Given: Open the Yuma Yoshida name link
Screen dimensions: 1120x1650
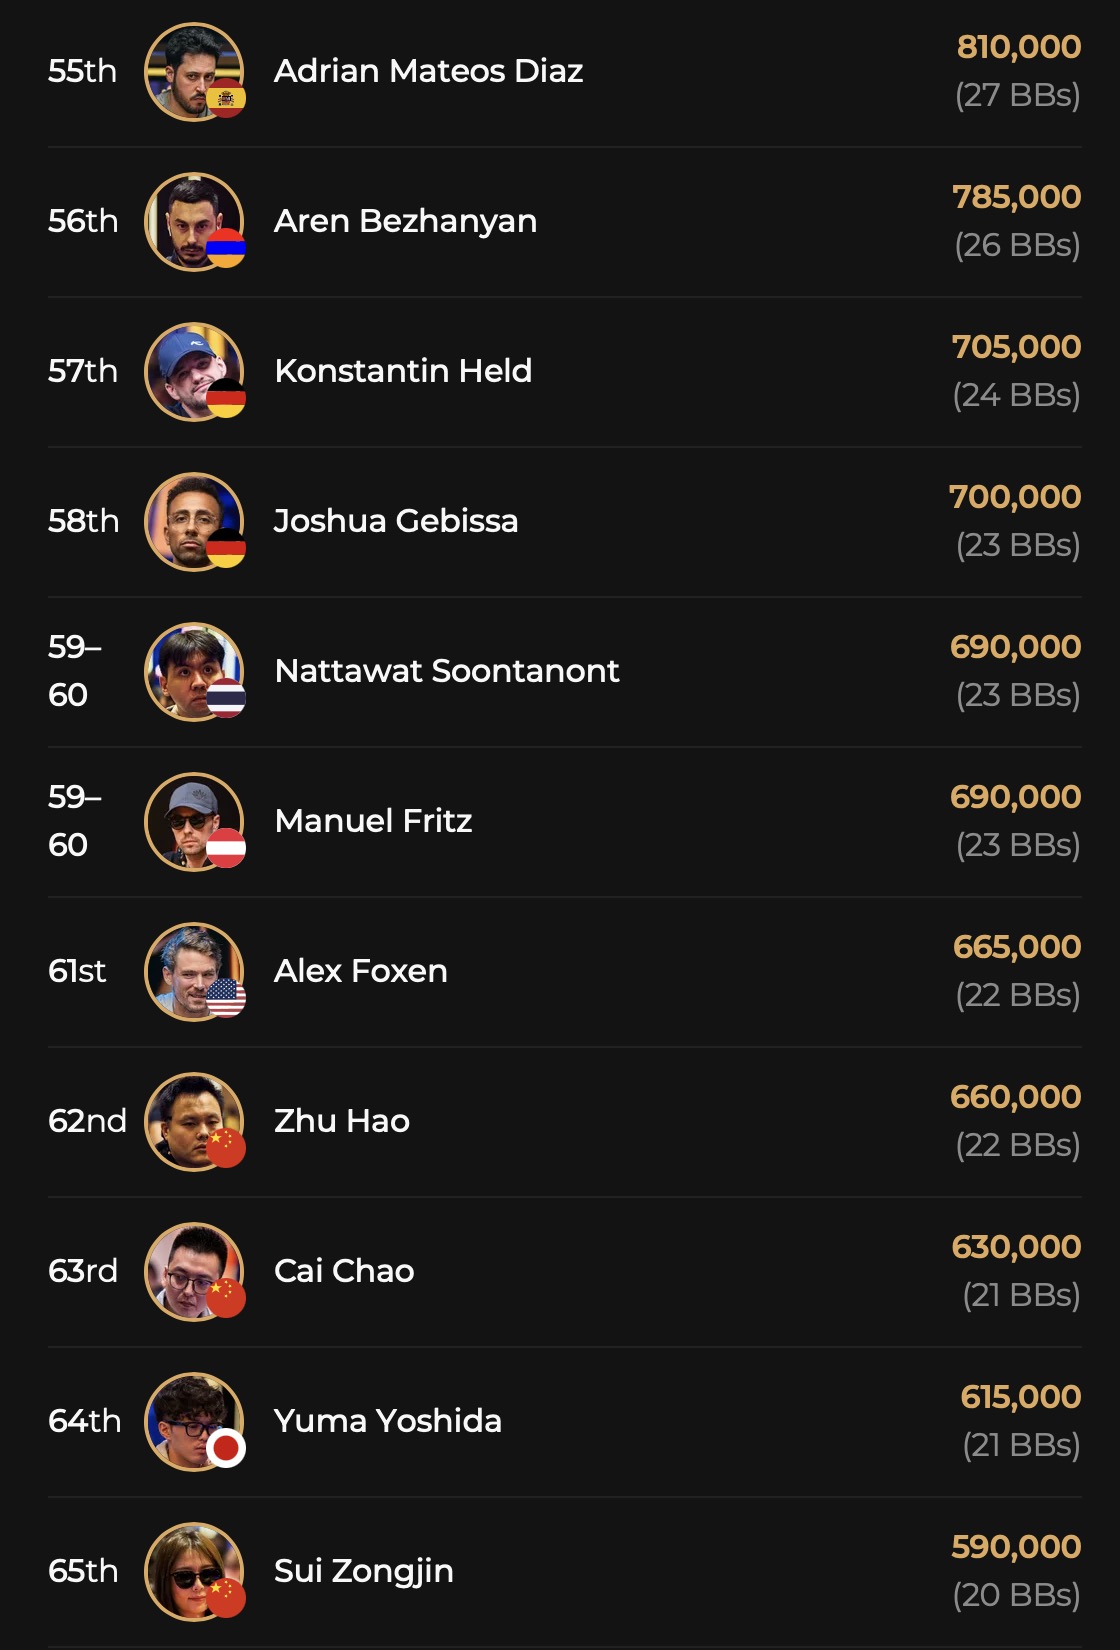Looking at the screenshot, I should (387, 1421).
